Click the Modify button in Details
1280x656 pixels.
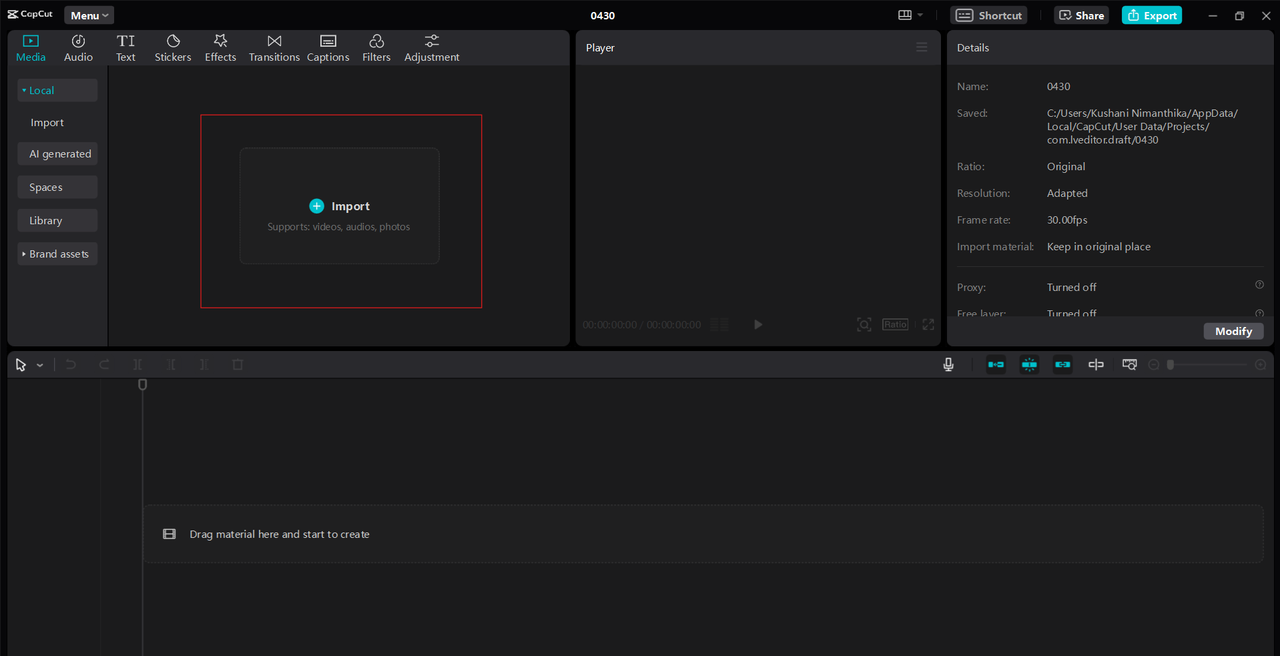(x=1233, y=331)
